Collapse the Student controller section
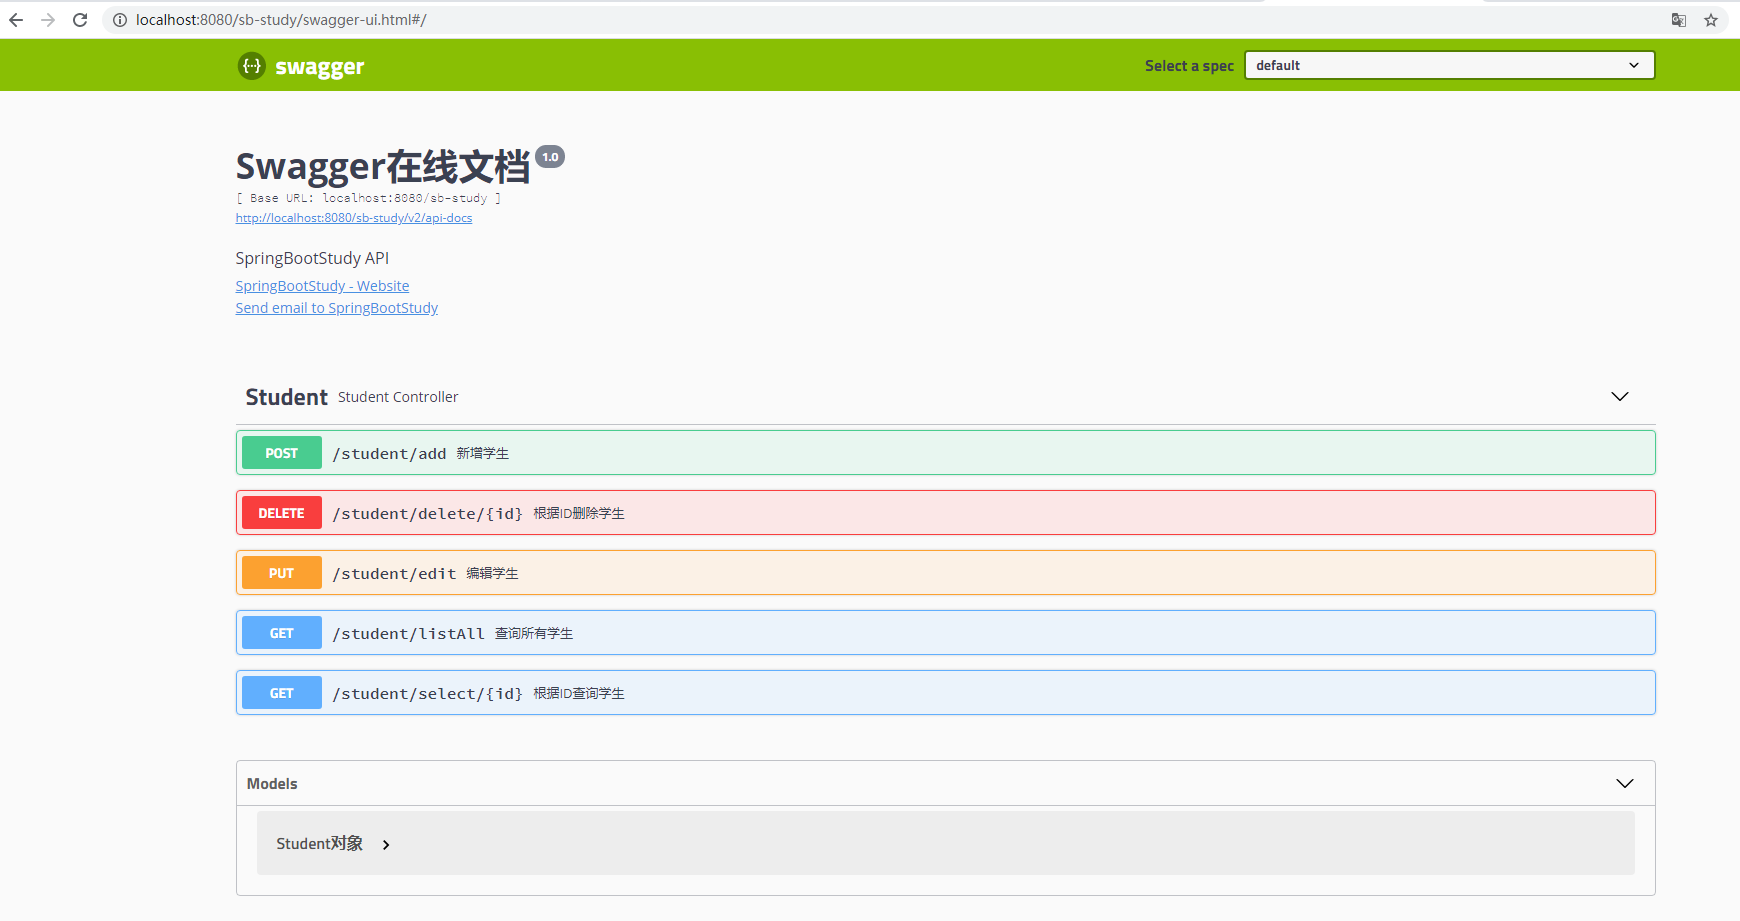 [1620, 396]
